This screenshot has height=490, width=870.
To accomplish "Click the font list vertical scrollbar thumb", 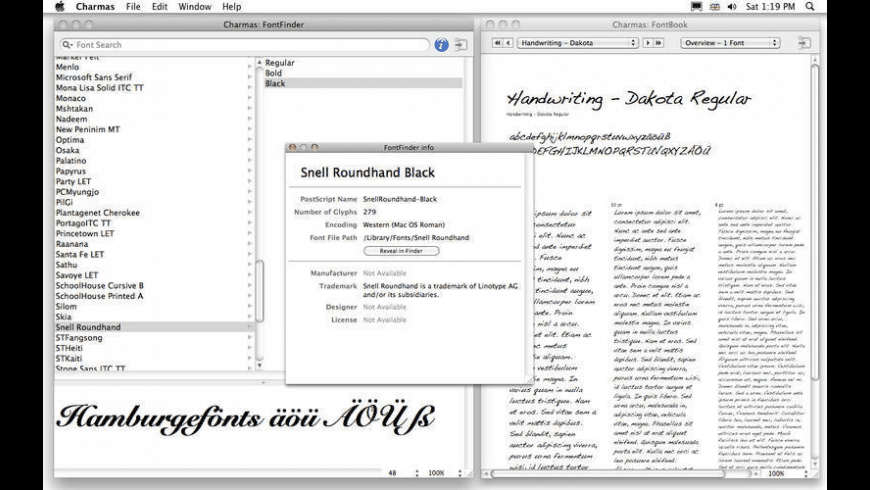I will click(259, 291).
